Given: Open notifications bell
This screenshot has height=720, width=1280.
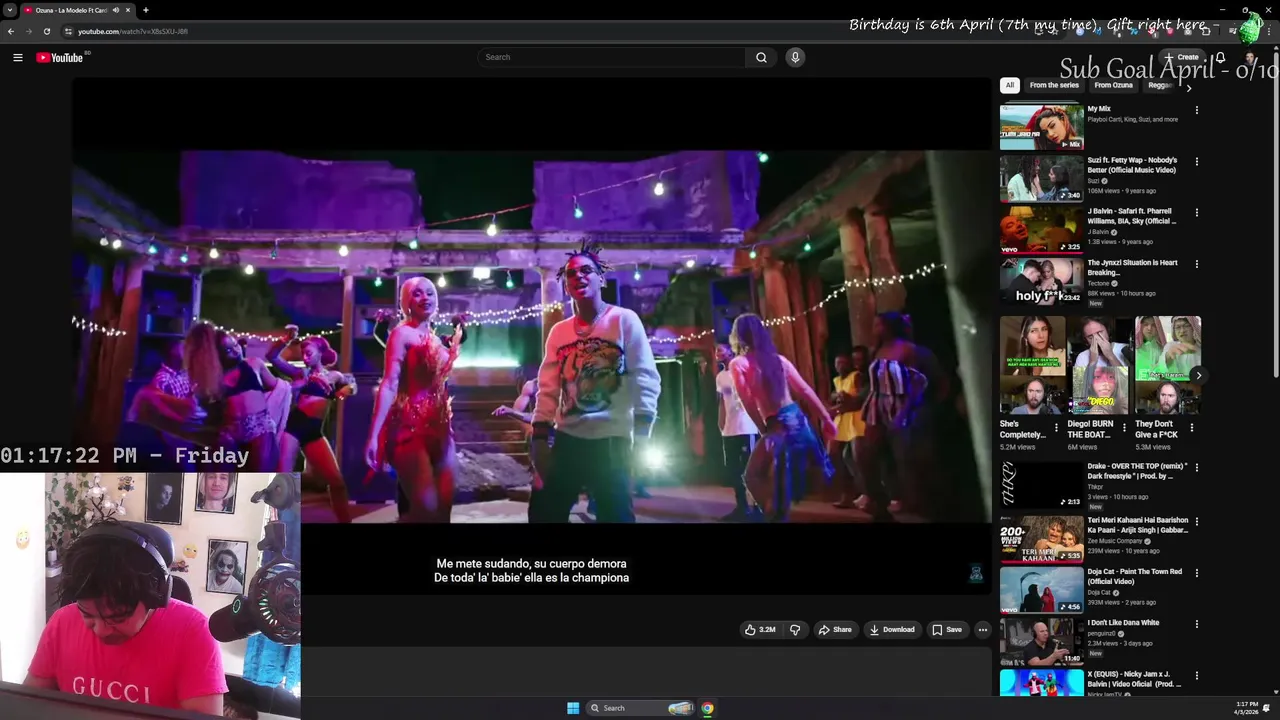Looking at the screenshot, I should tap(1221, 57).
